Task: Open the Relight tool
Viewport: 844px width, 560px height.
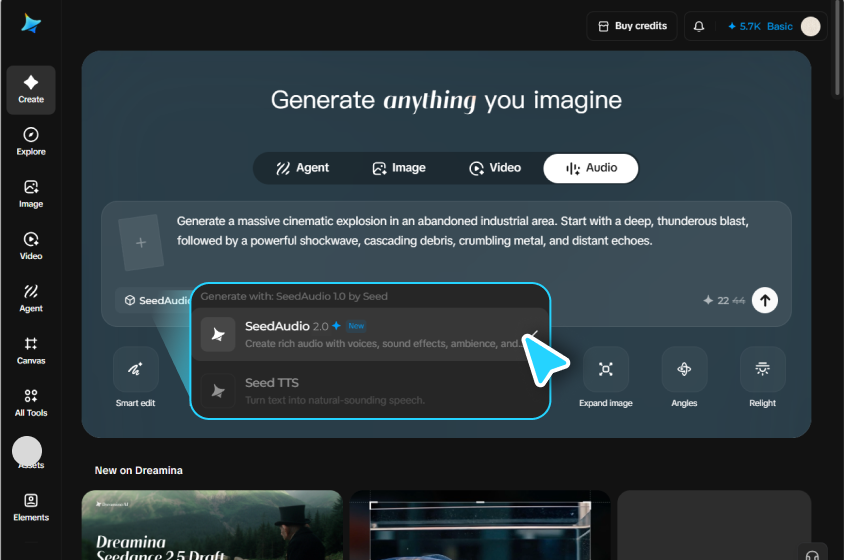Action: 762,377
